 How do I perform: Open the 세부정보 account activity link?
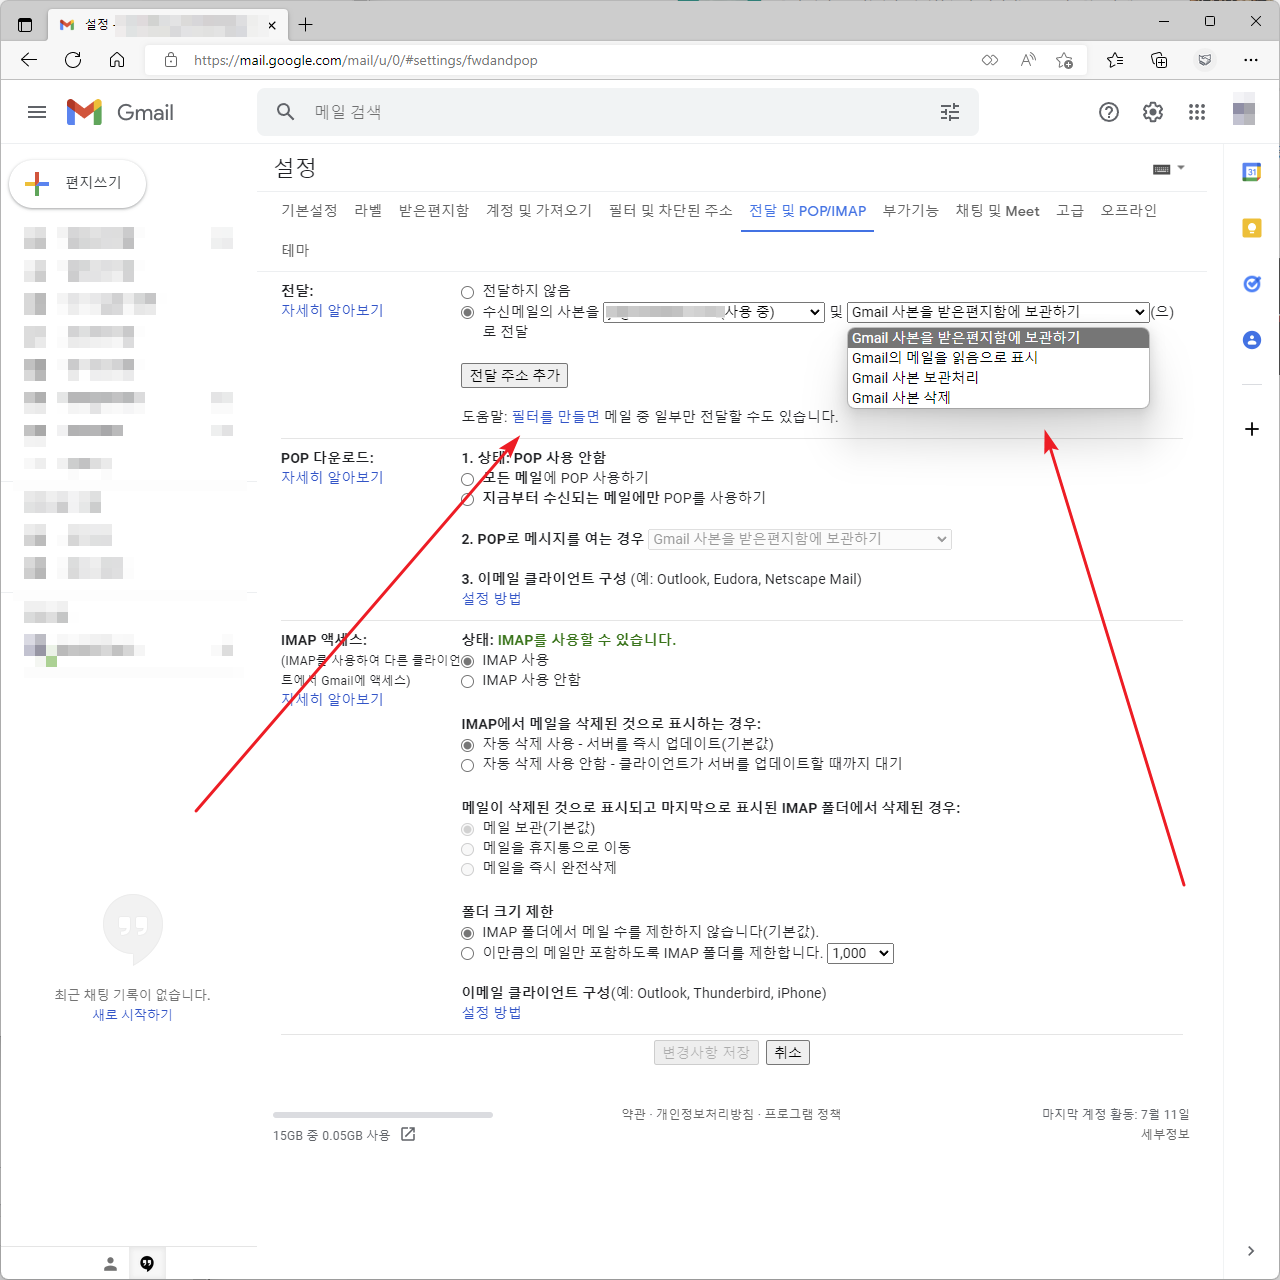[x=1165, y=1134]
